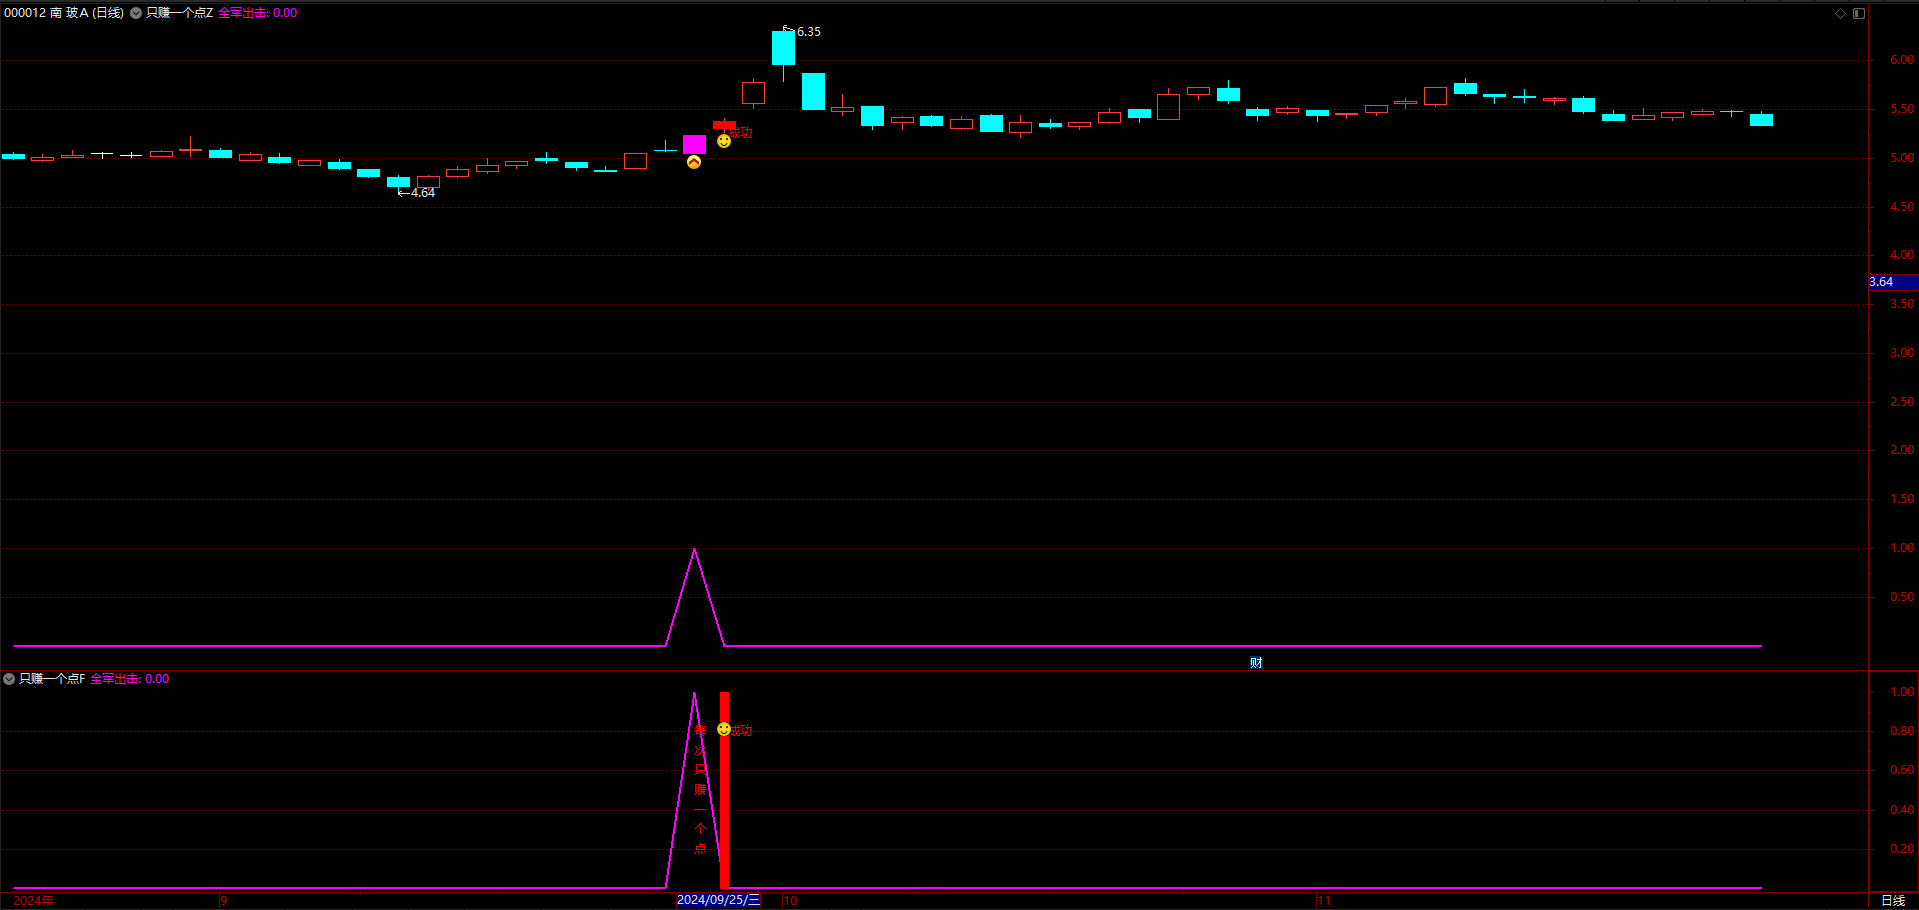Toggle the side panel layout icon

pos(1859,13)
